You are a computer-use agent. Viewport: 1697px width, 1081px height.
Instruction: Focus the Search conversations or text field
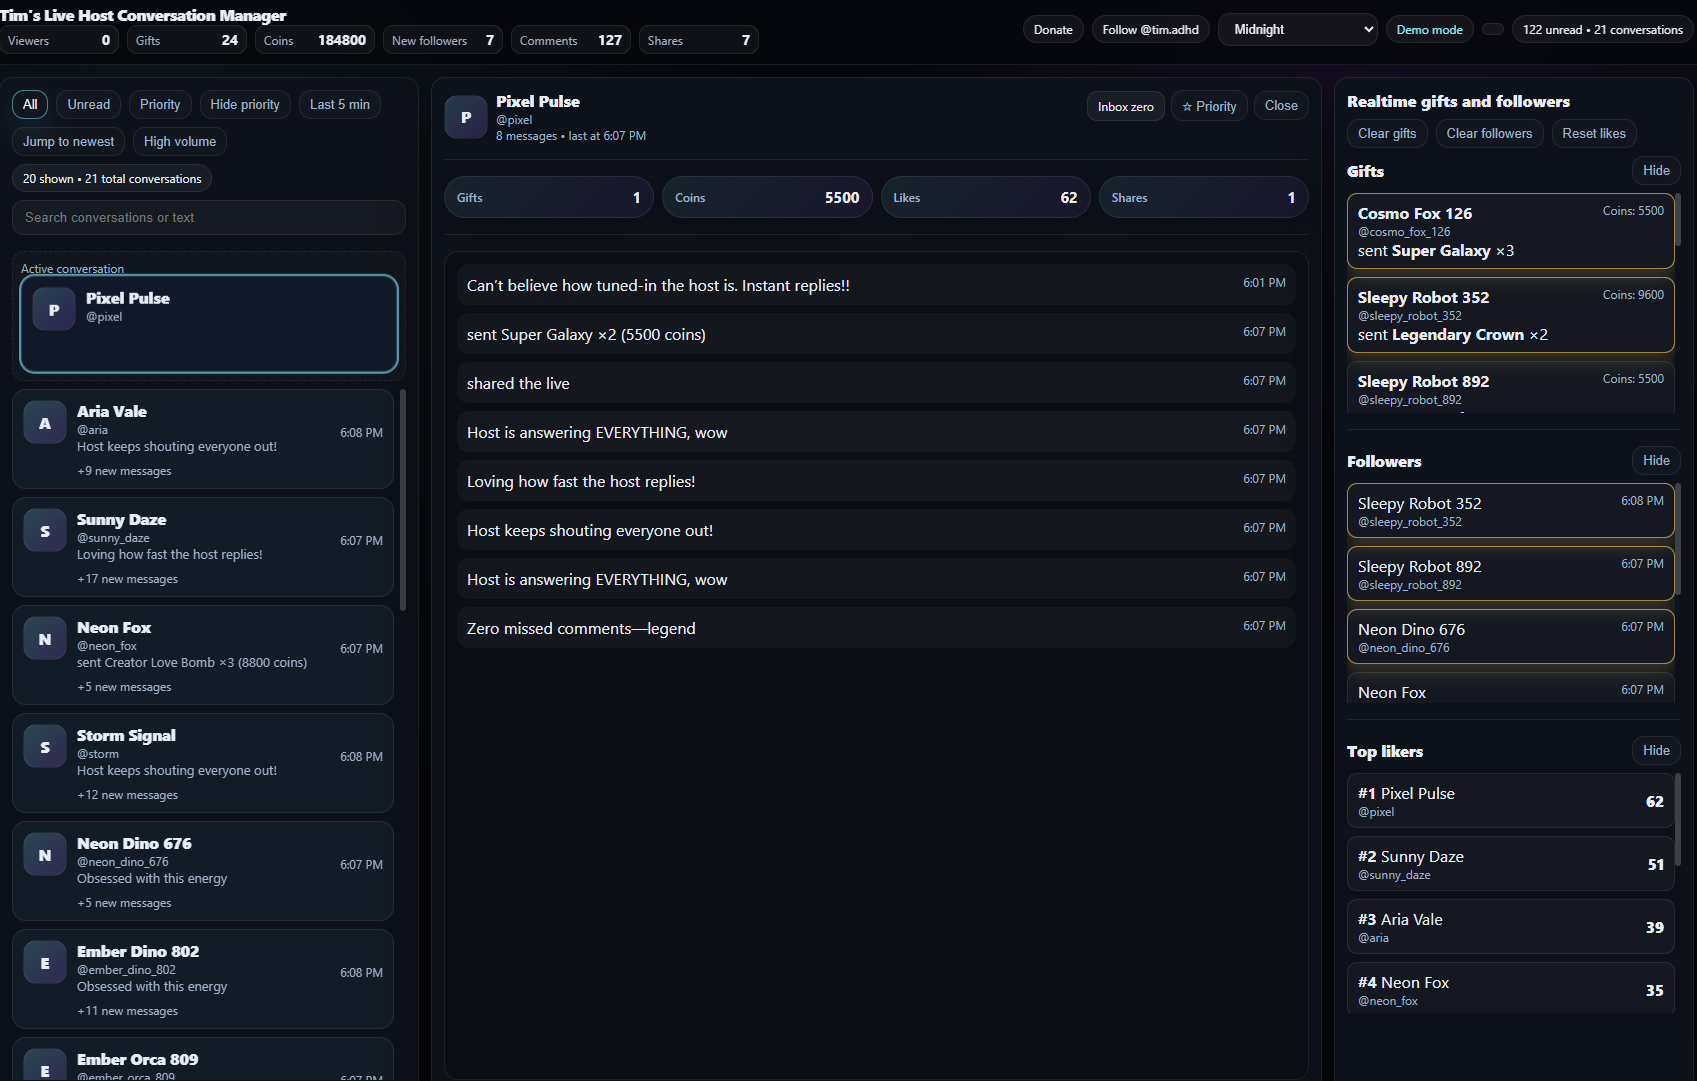coord(209,217)
